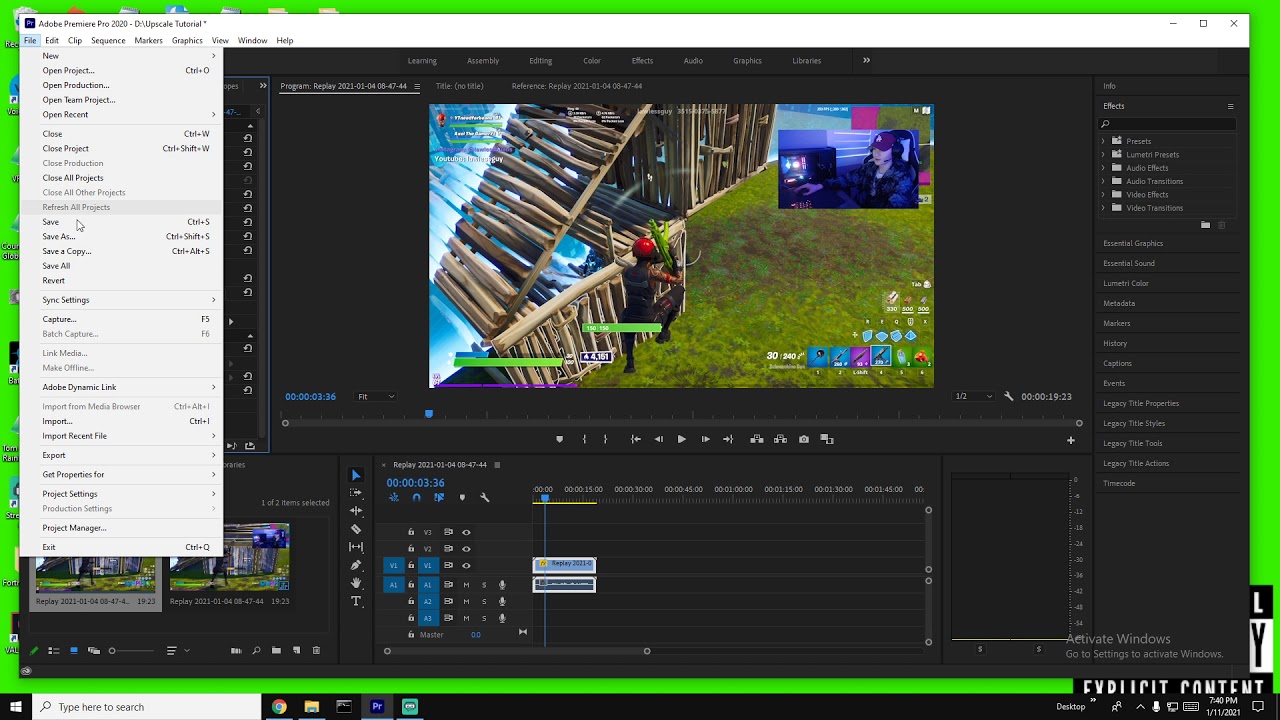
Task: Expand the Video Effects folder
Action: tap(1103, 194)
